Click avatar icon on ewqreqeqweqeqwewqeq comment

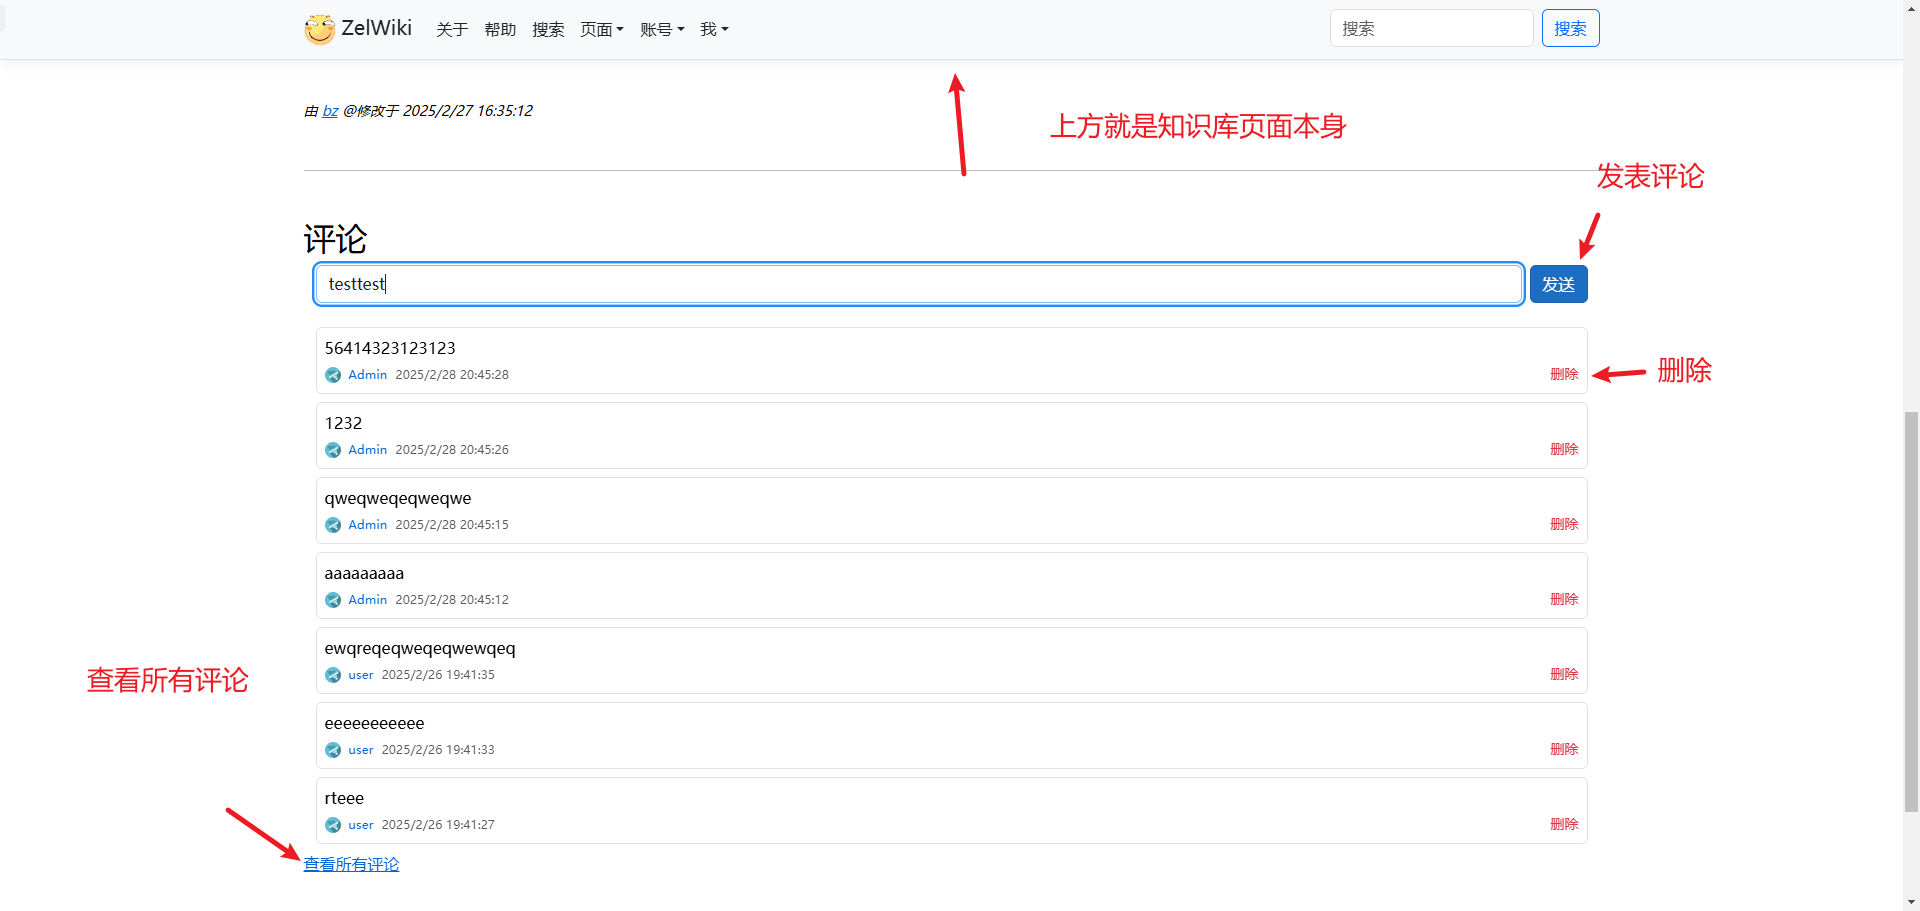333,675
